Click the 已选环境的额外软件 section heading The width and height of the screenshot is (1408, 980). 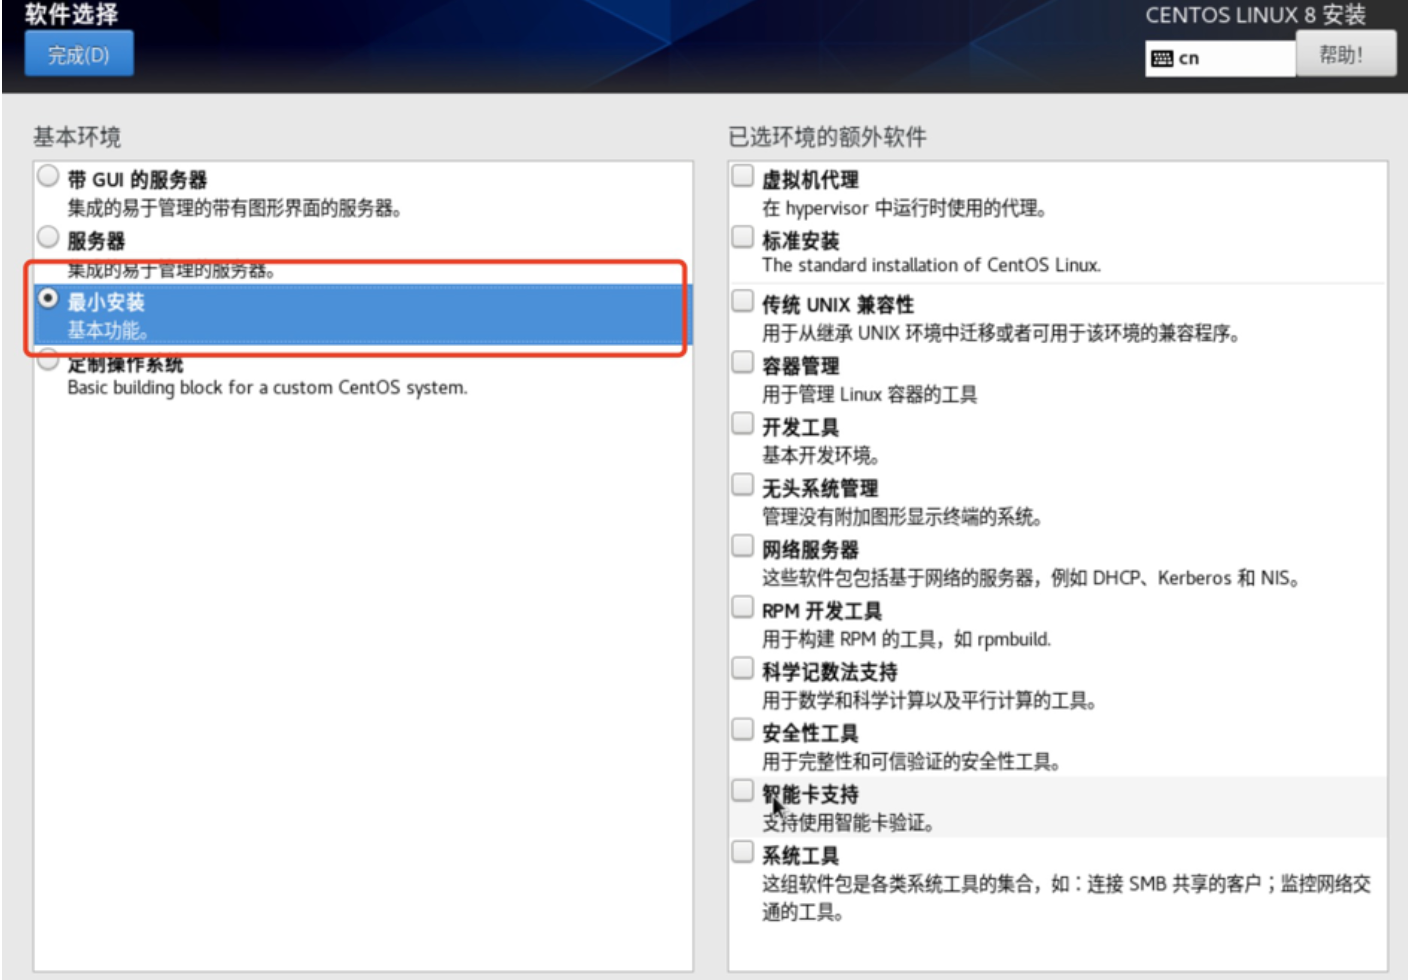[x=827, y=137]
